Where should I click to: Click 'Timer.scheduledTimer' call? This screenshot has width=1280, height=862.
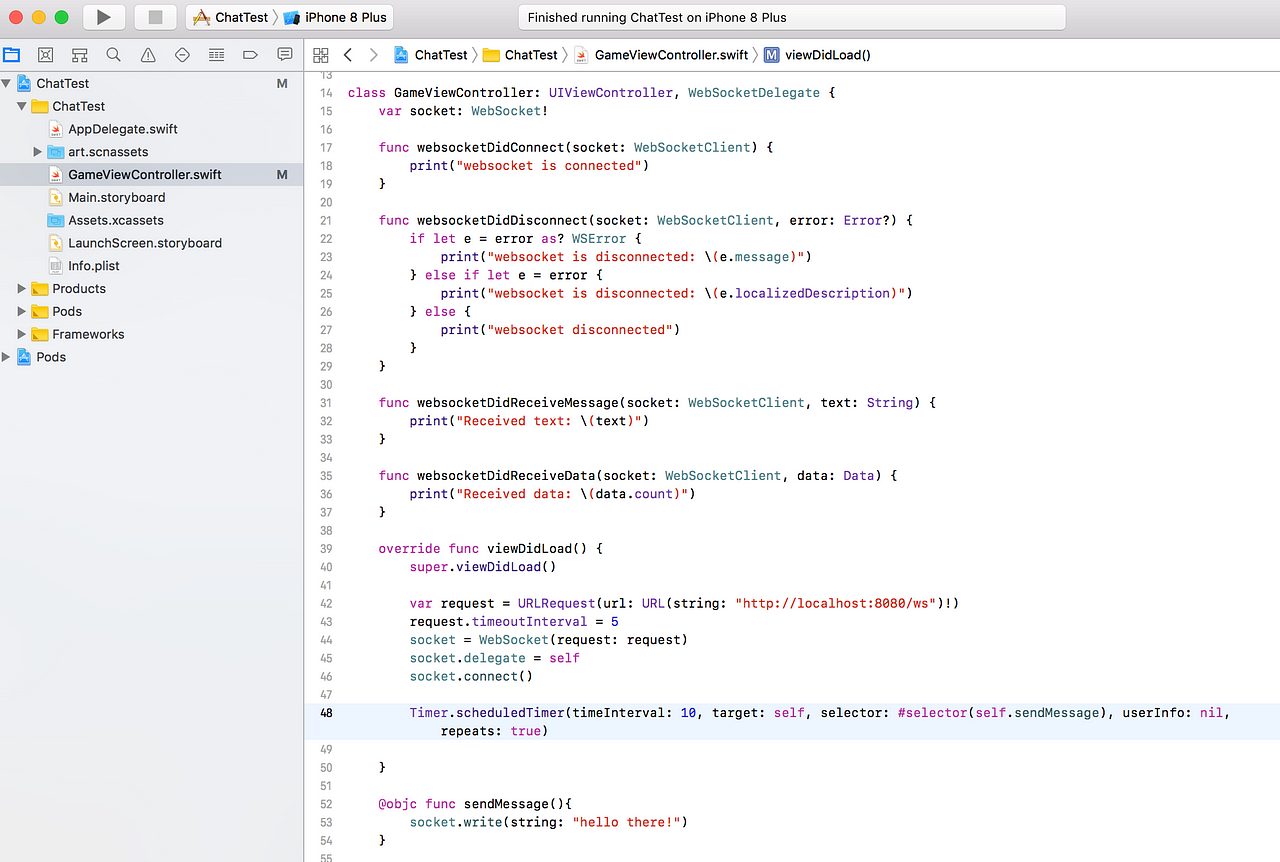487,713
